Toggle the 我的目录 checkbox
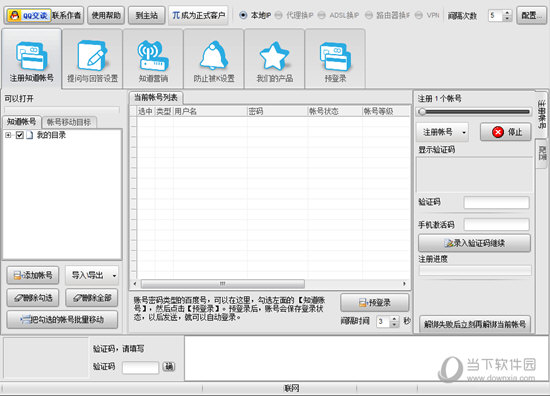The height and width of the screenshot is (396, 550). (20, 135)
